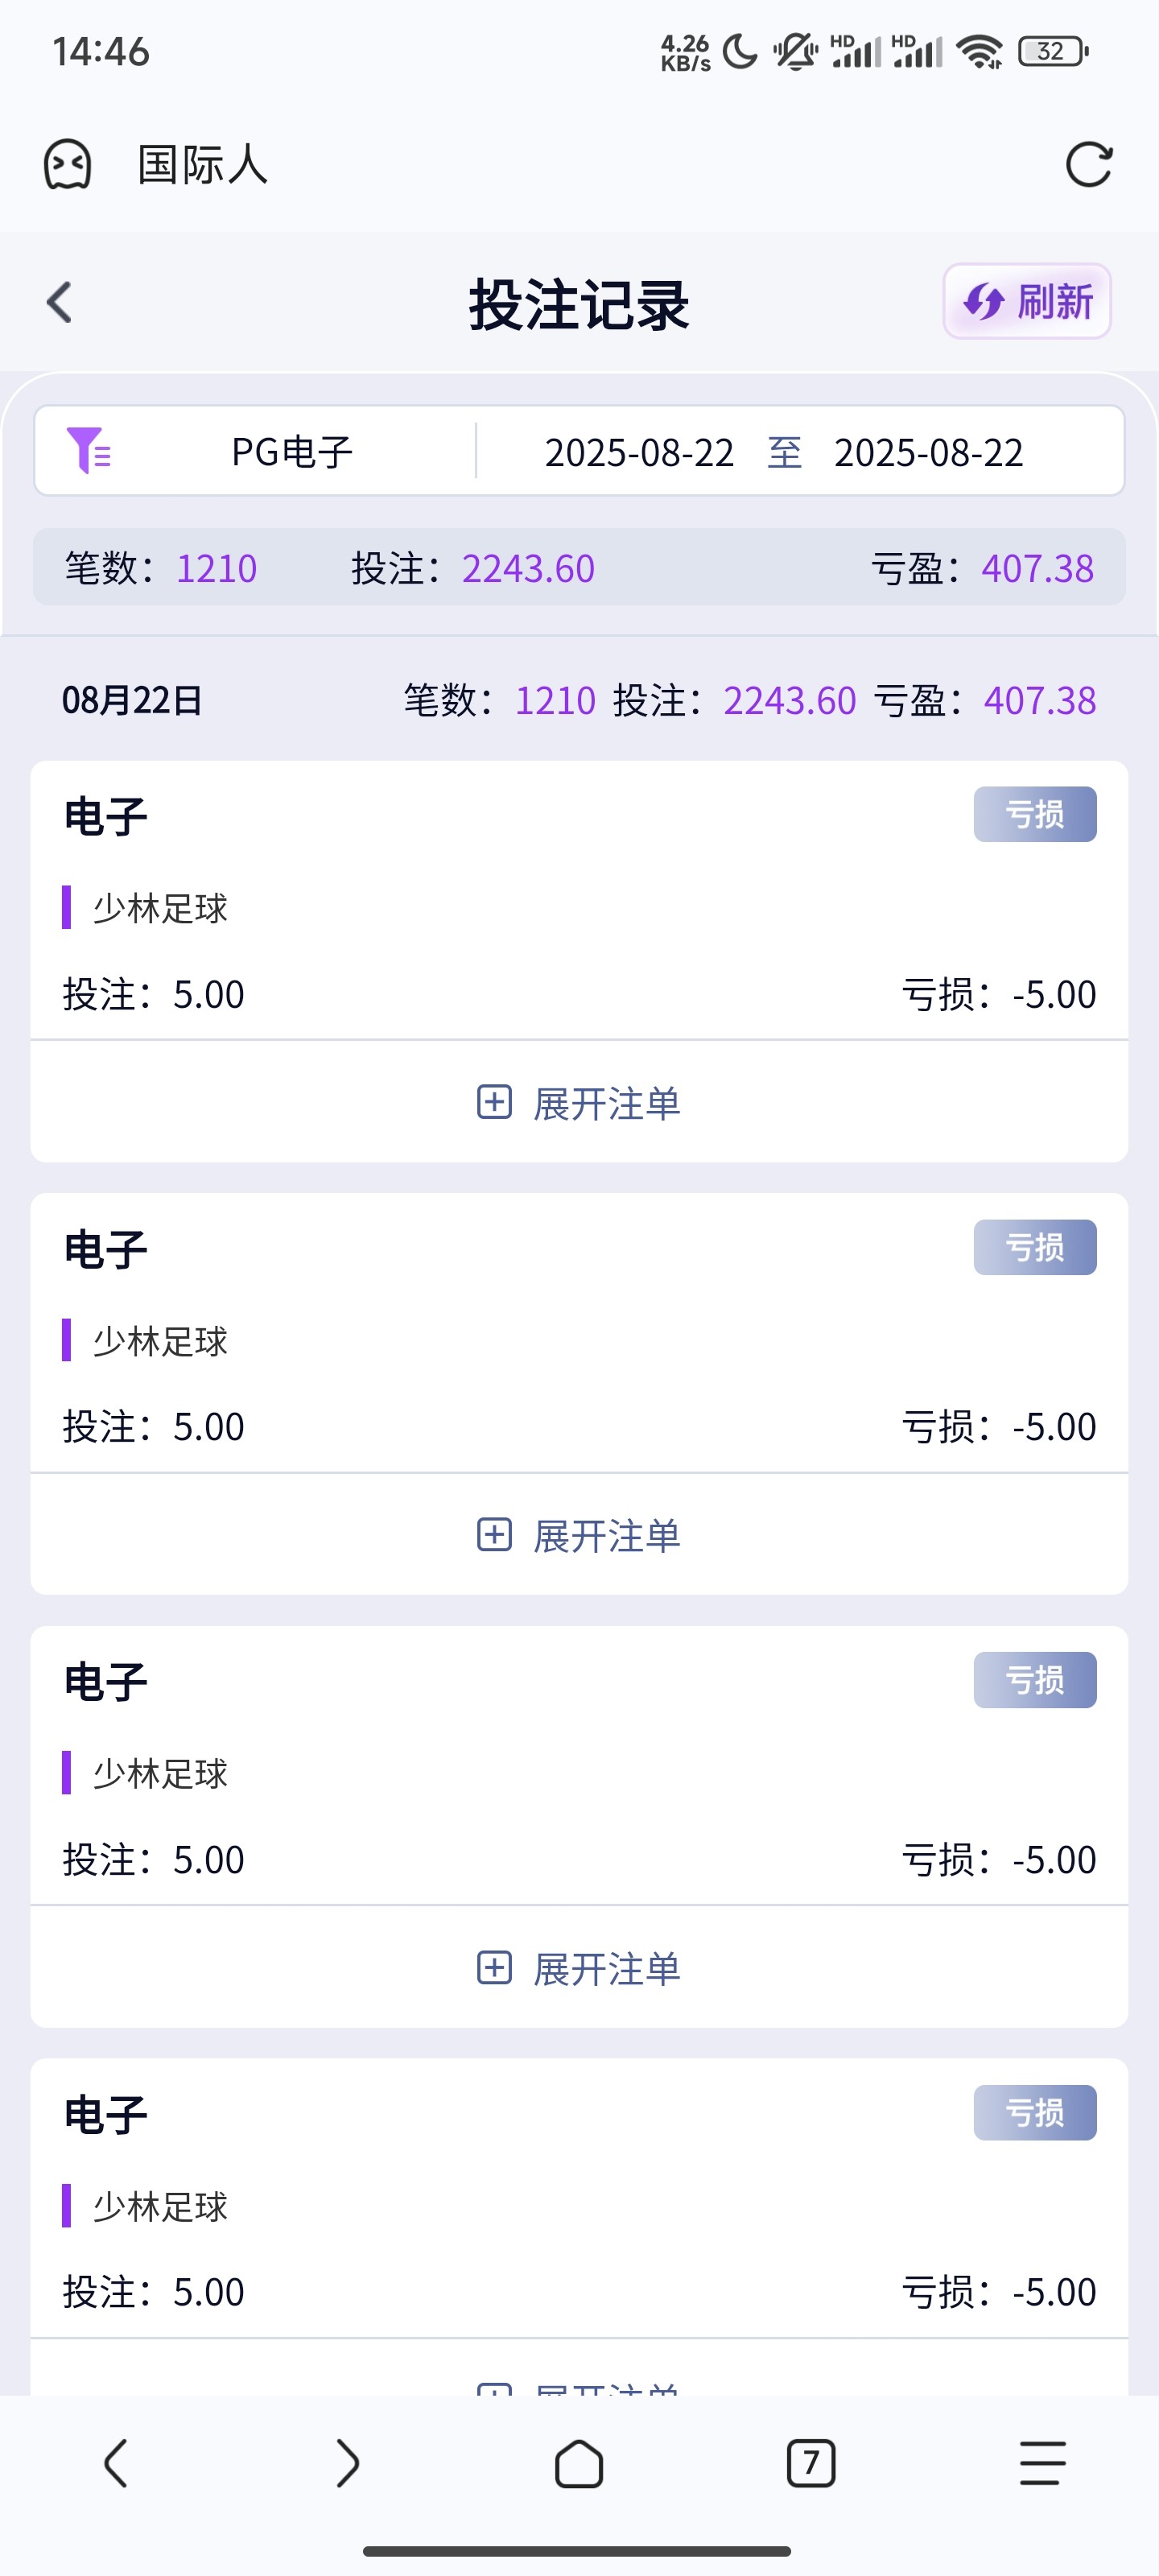Image resolution: width=1159 pixels, height=2576 pixels.
Task: Open the browser hamburger menu
Action: 1042,2462
